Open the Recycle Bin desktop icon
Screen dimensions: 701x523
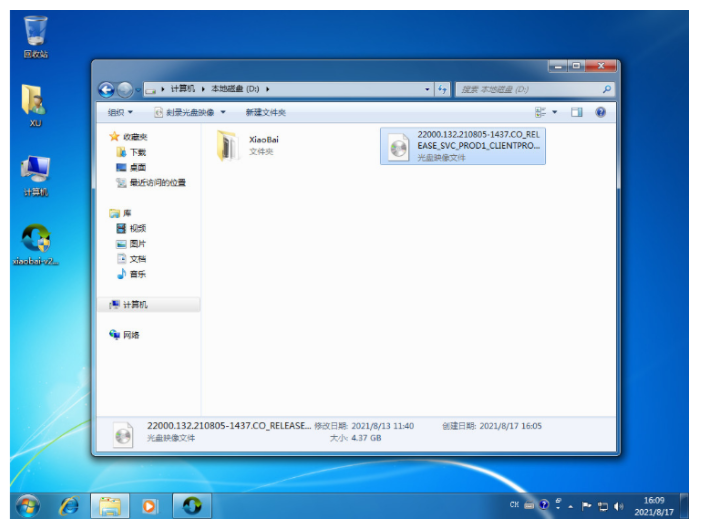35,38
